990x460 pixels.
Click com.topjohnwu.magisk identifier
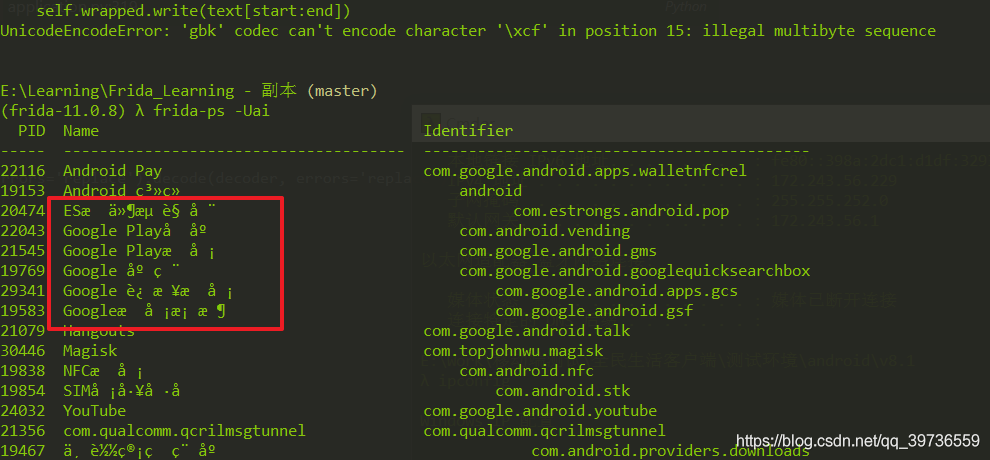click(513, 351)
